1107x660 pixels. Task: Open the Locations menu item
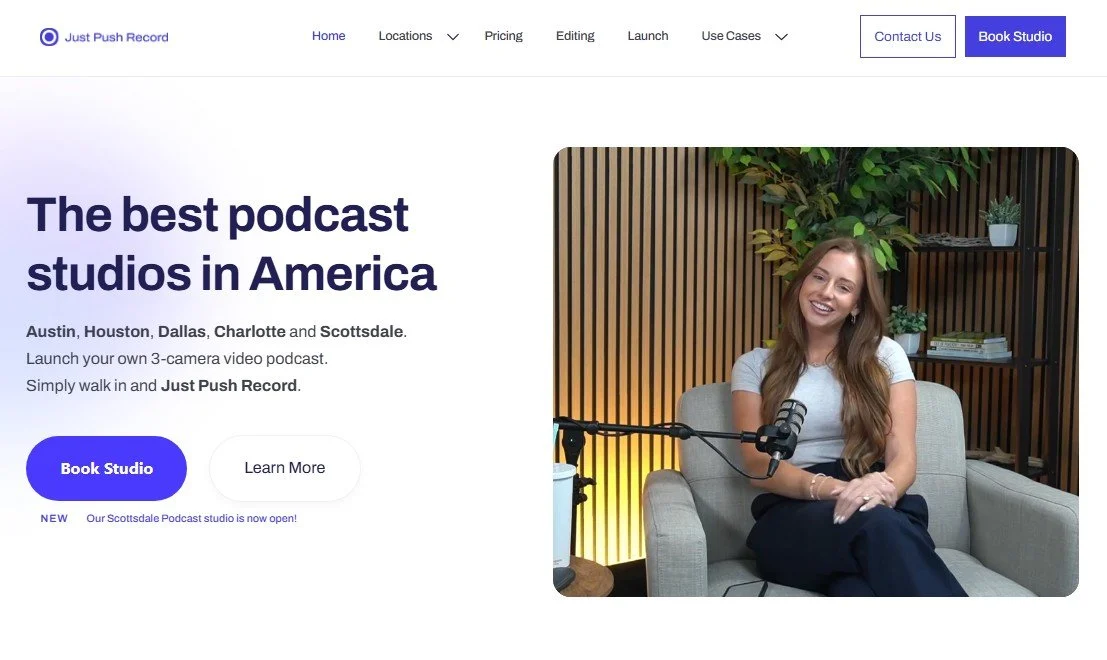(x=405, y=36)
